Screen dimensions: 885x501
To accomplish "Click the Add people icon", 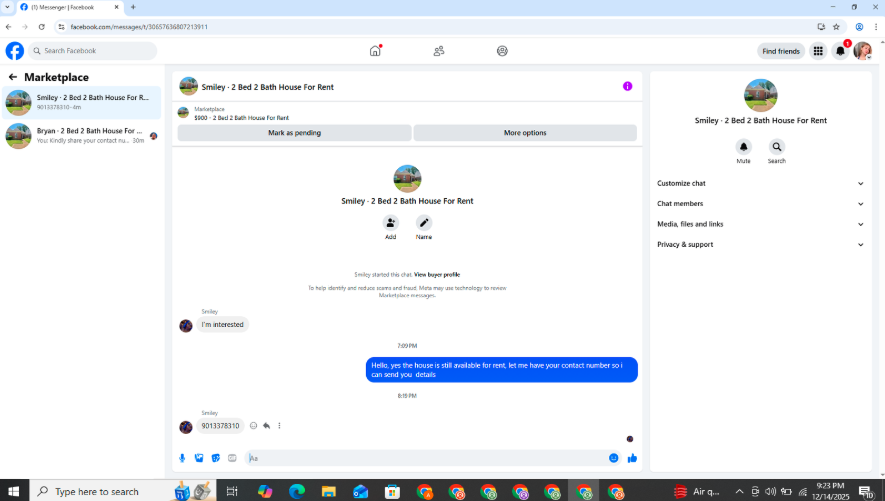I will (391, 223).
